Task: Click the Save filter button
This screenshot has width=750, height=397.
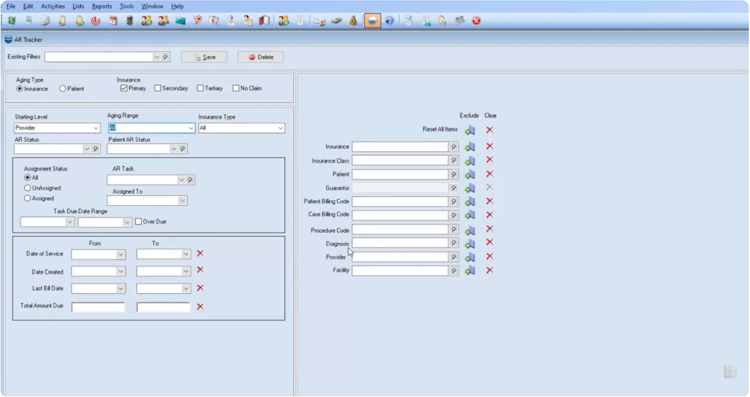Action: point(204,57)
